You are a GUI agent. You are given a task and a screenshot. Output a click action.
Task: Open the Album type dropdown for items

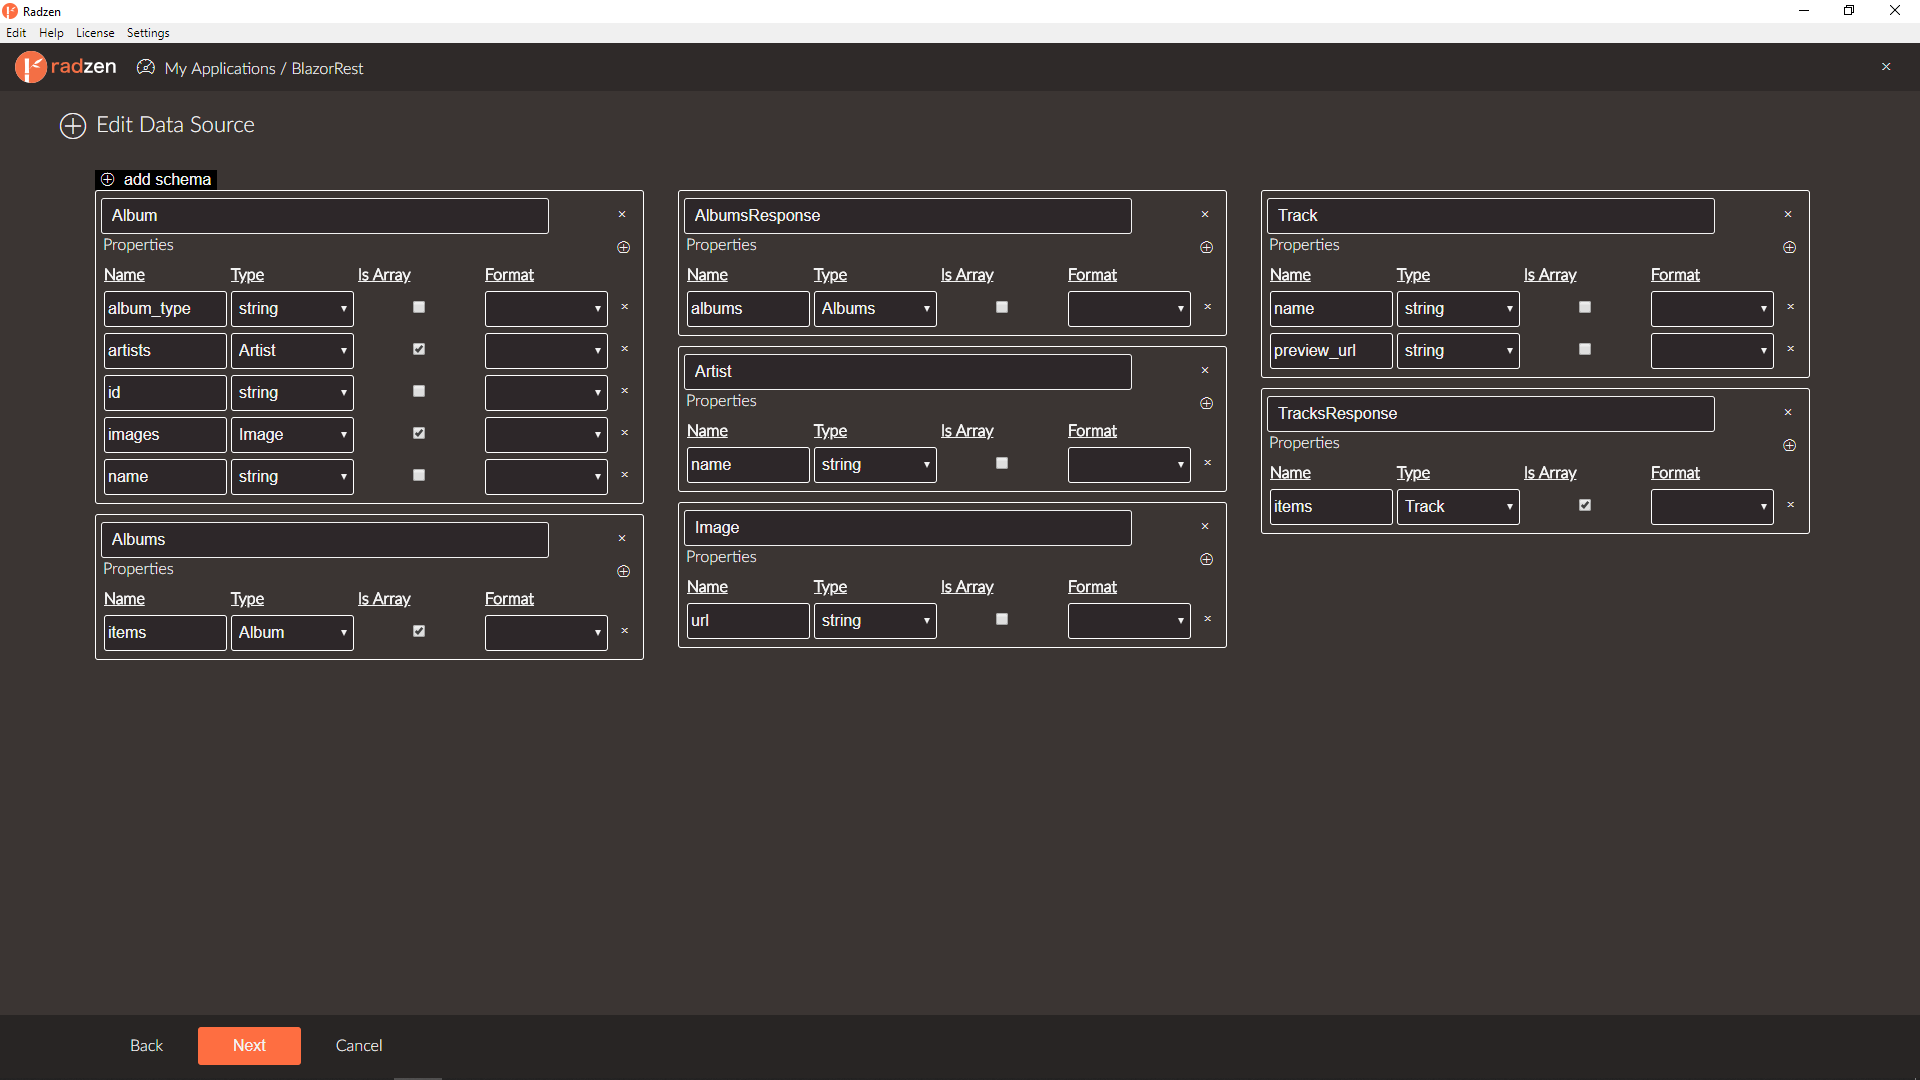click(x=292, y=633)
